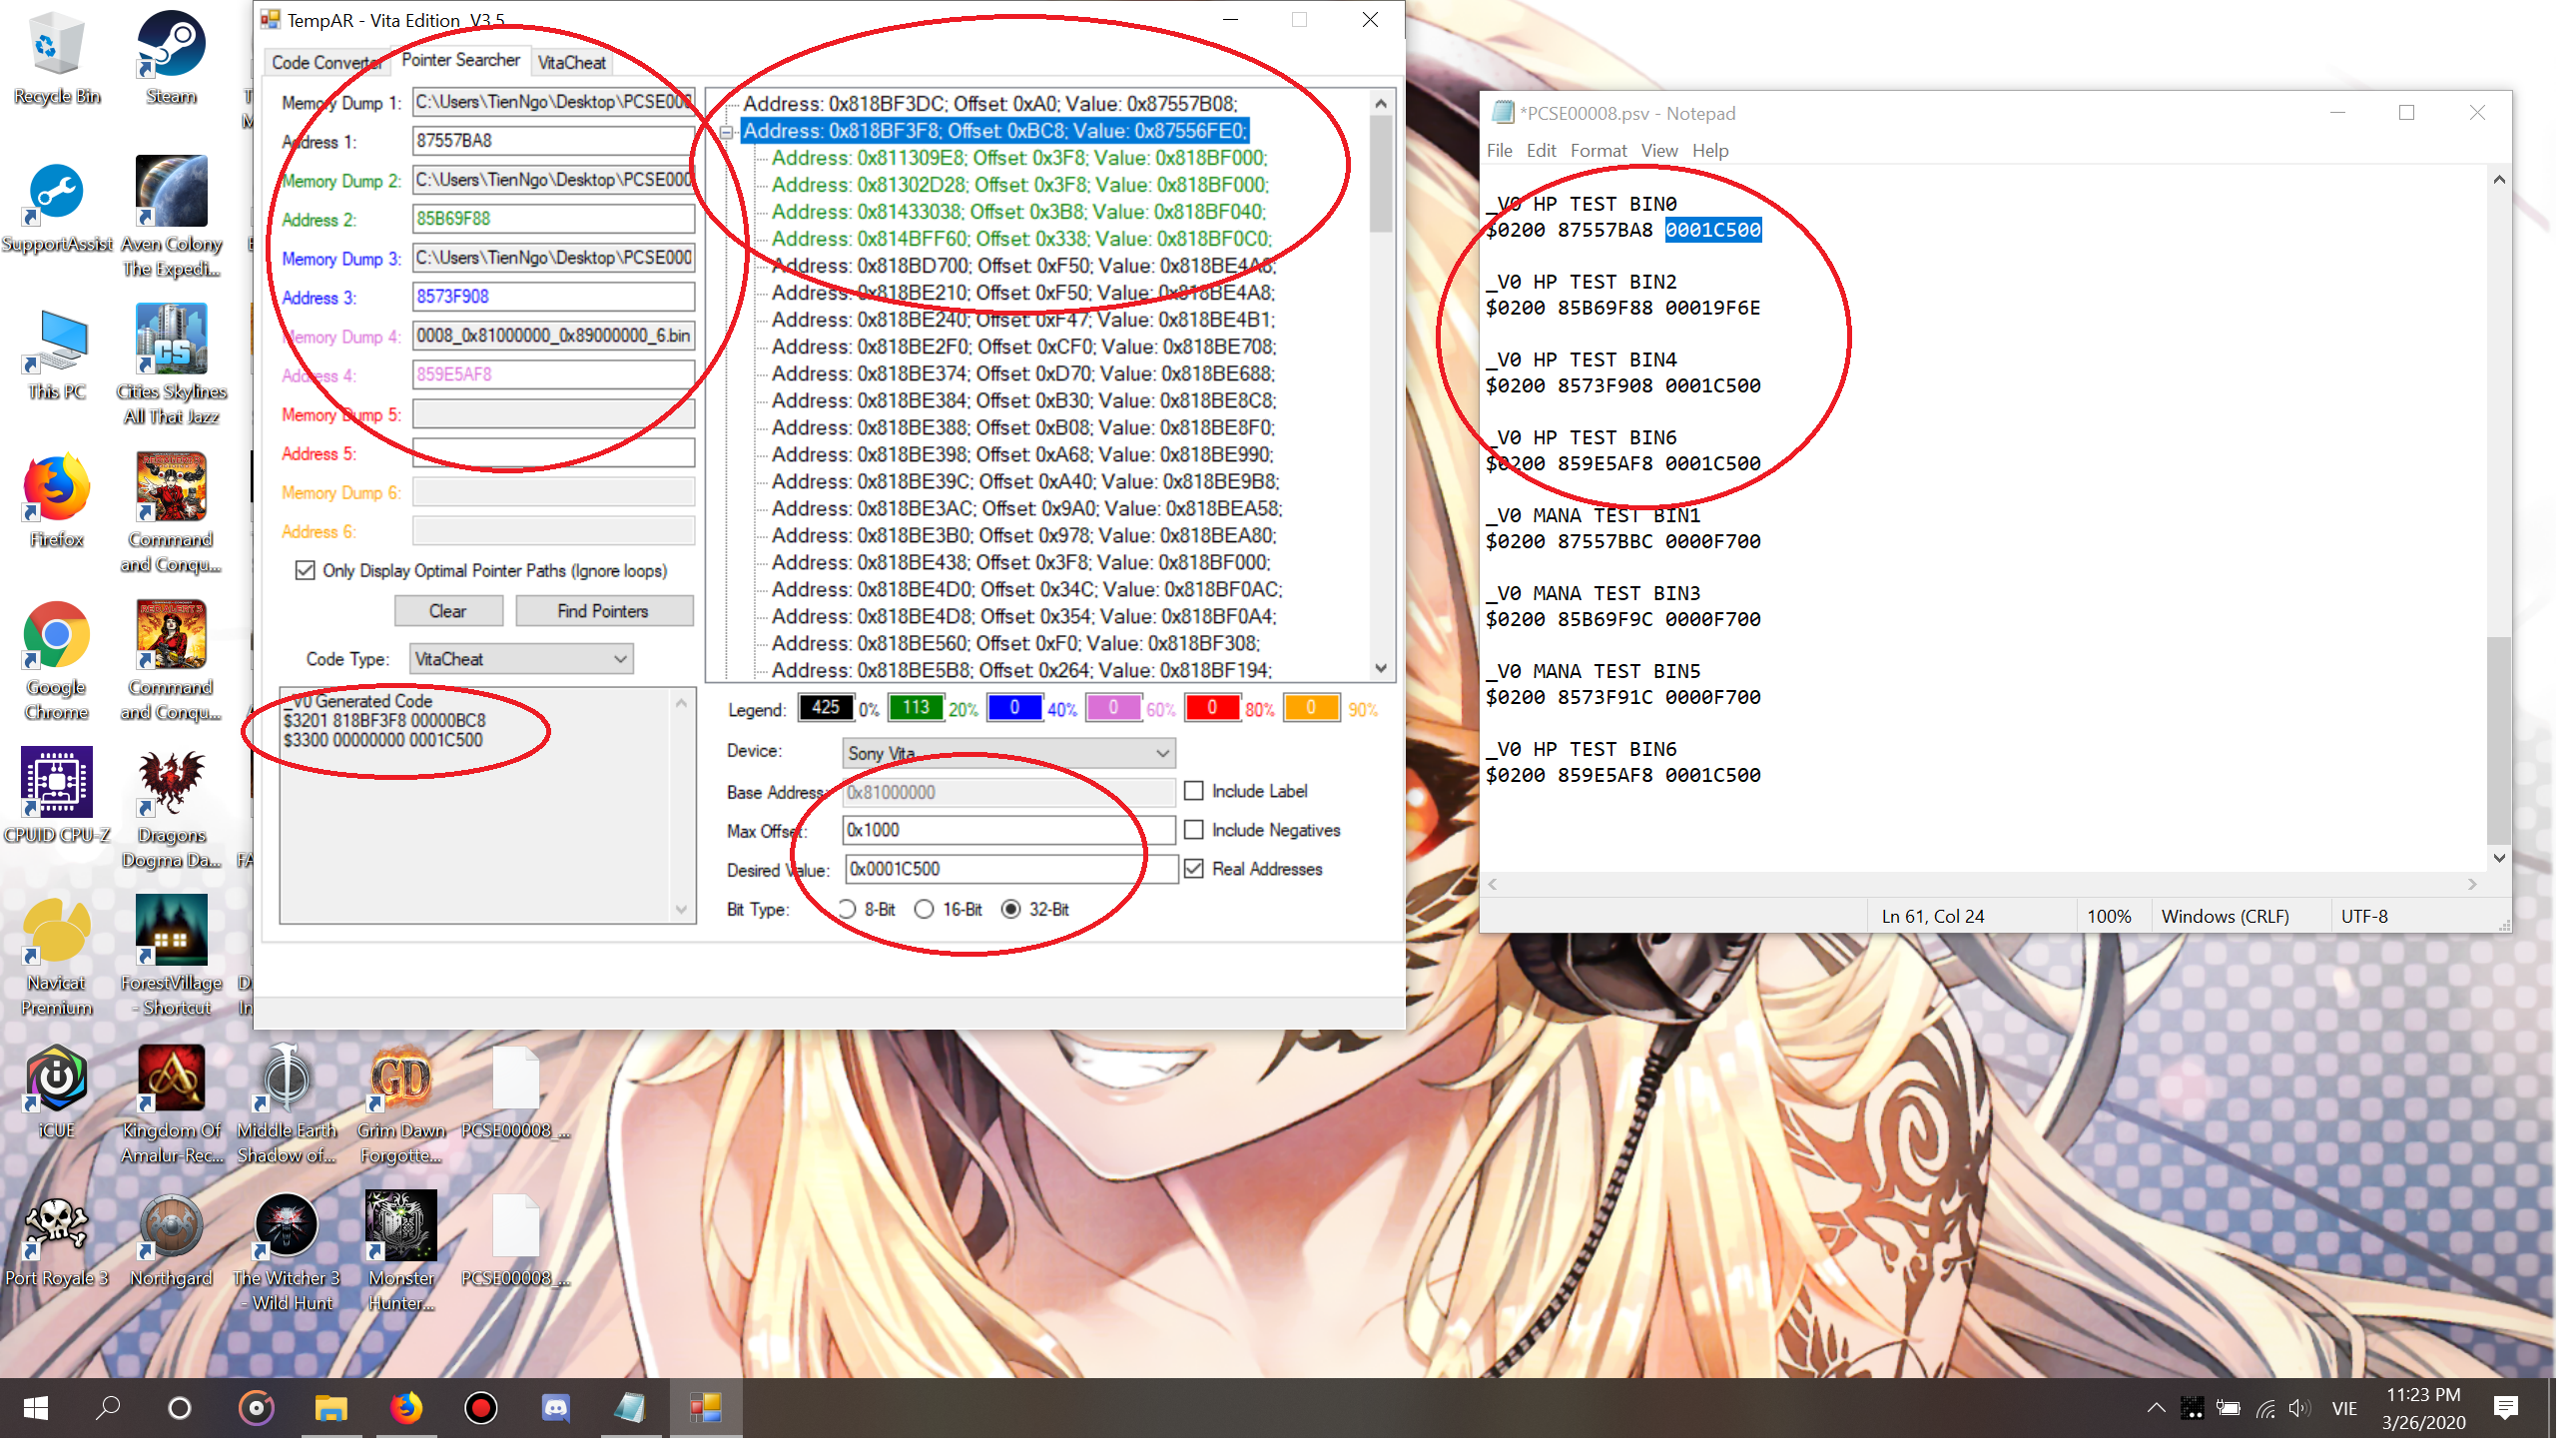Launch Steam from the desktop

171,55
